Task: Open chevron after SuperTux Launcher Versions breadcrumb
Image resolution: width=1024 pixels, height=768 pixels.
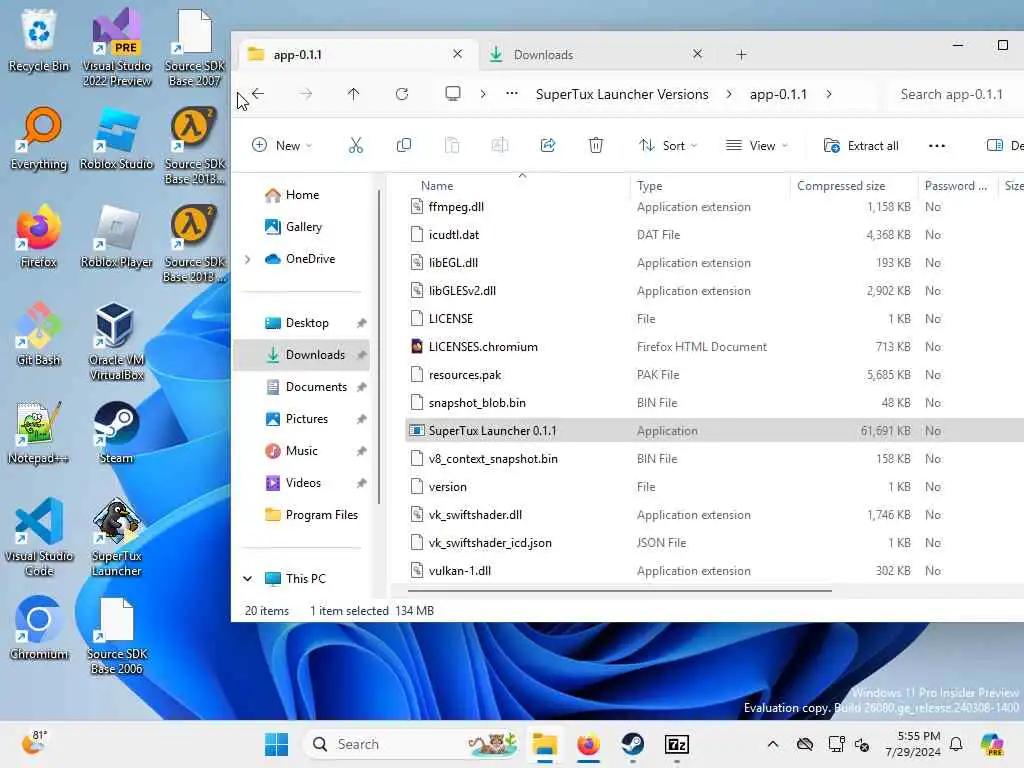Action: click(x=729, y=94)
